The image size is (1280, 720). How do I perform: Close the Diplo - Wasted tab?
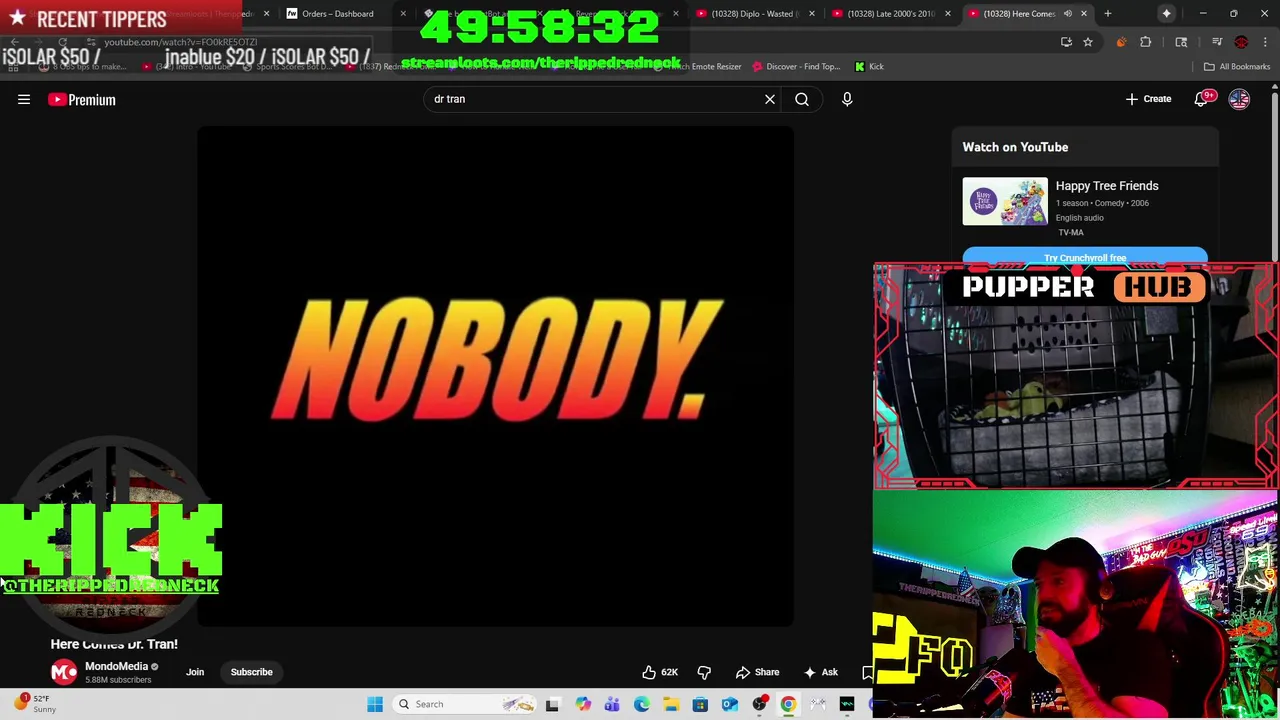[811, 13]
